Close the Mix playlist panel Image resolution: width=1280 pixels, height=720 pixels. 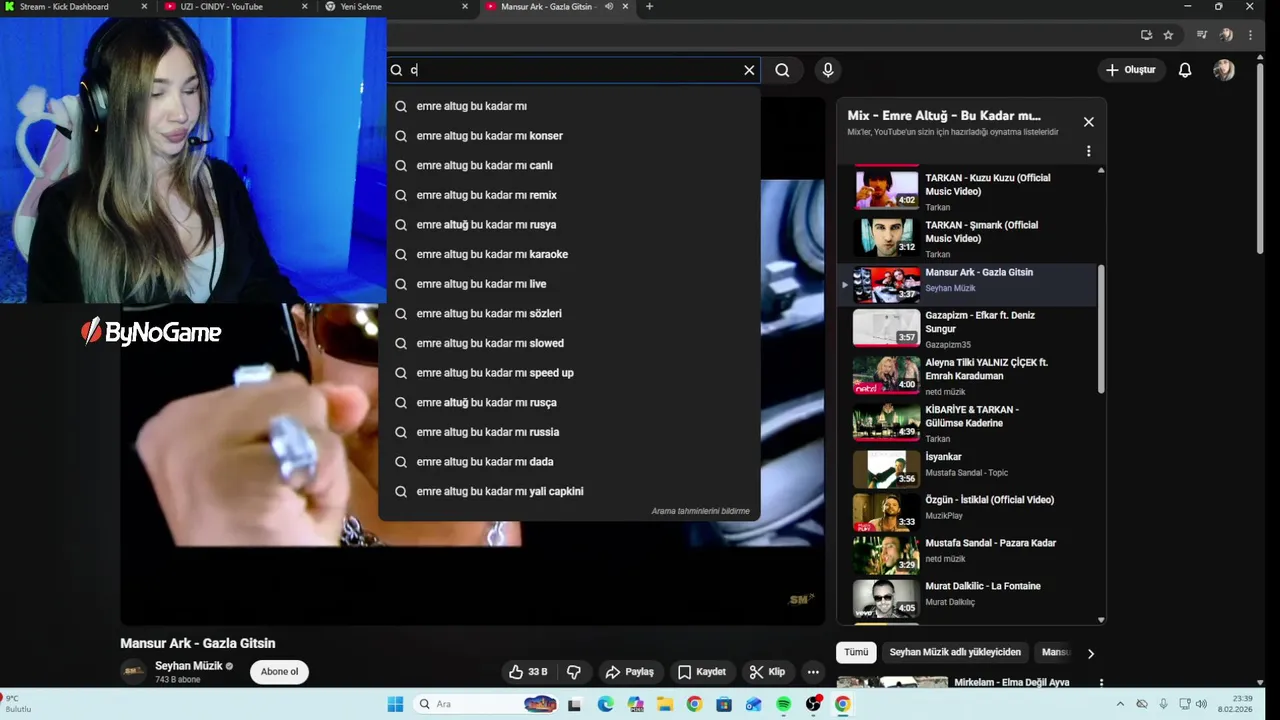click(1088, 122)
